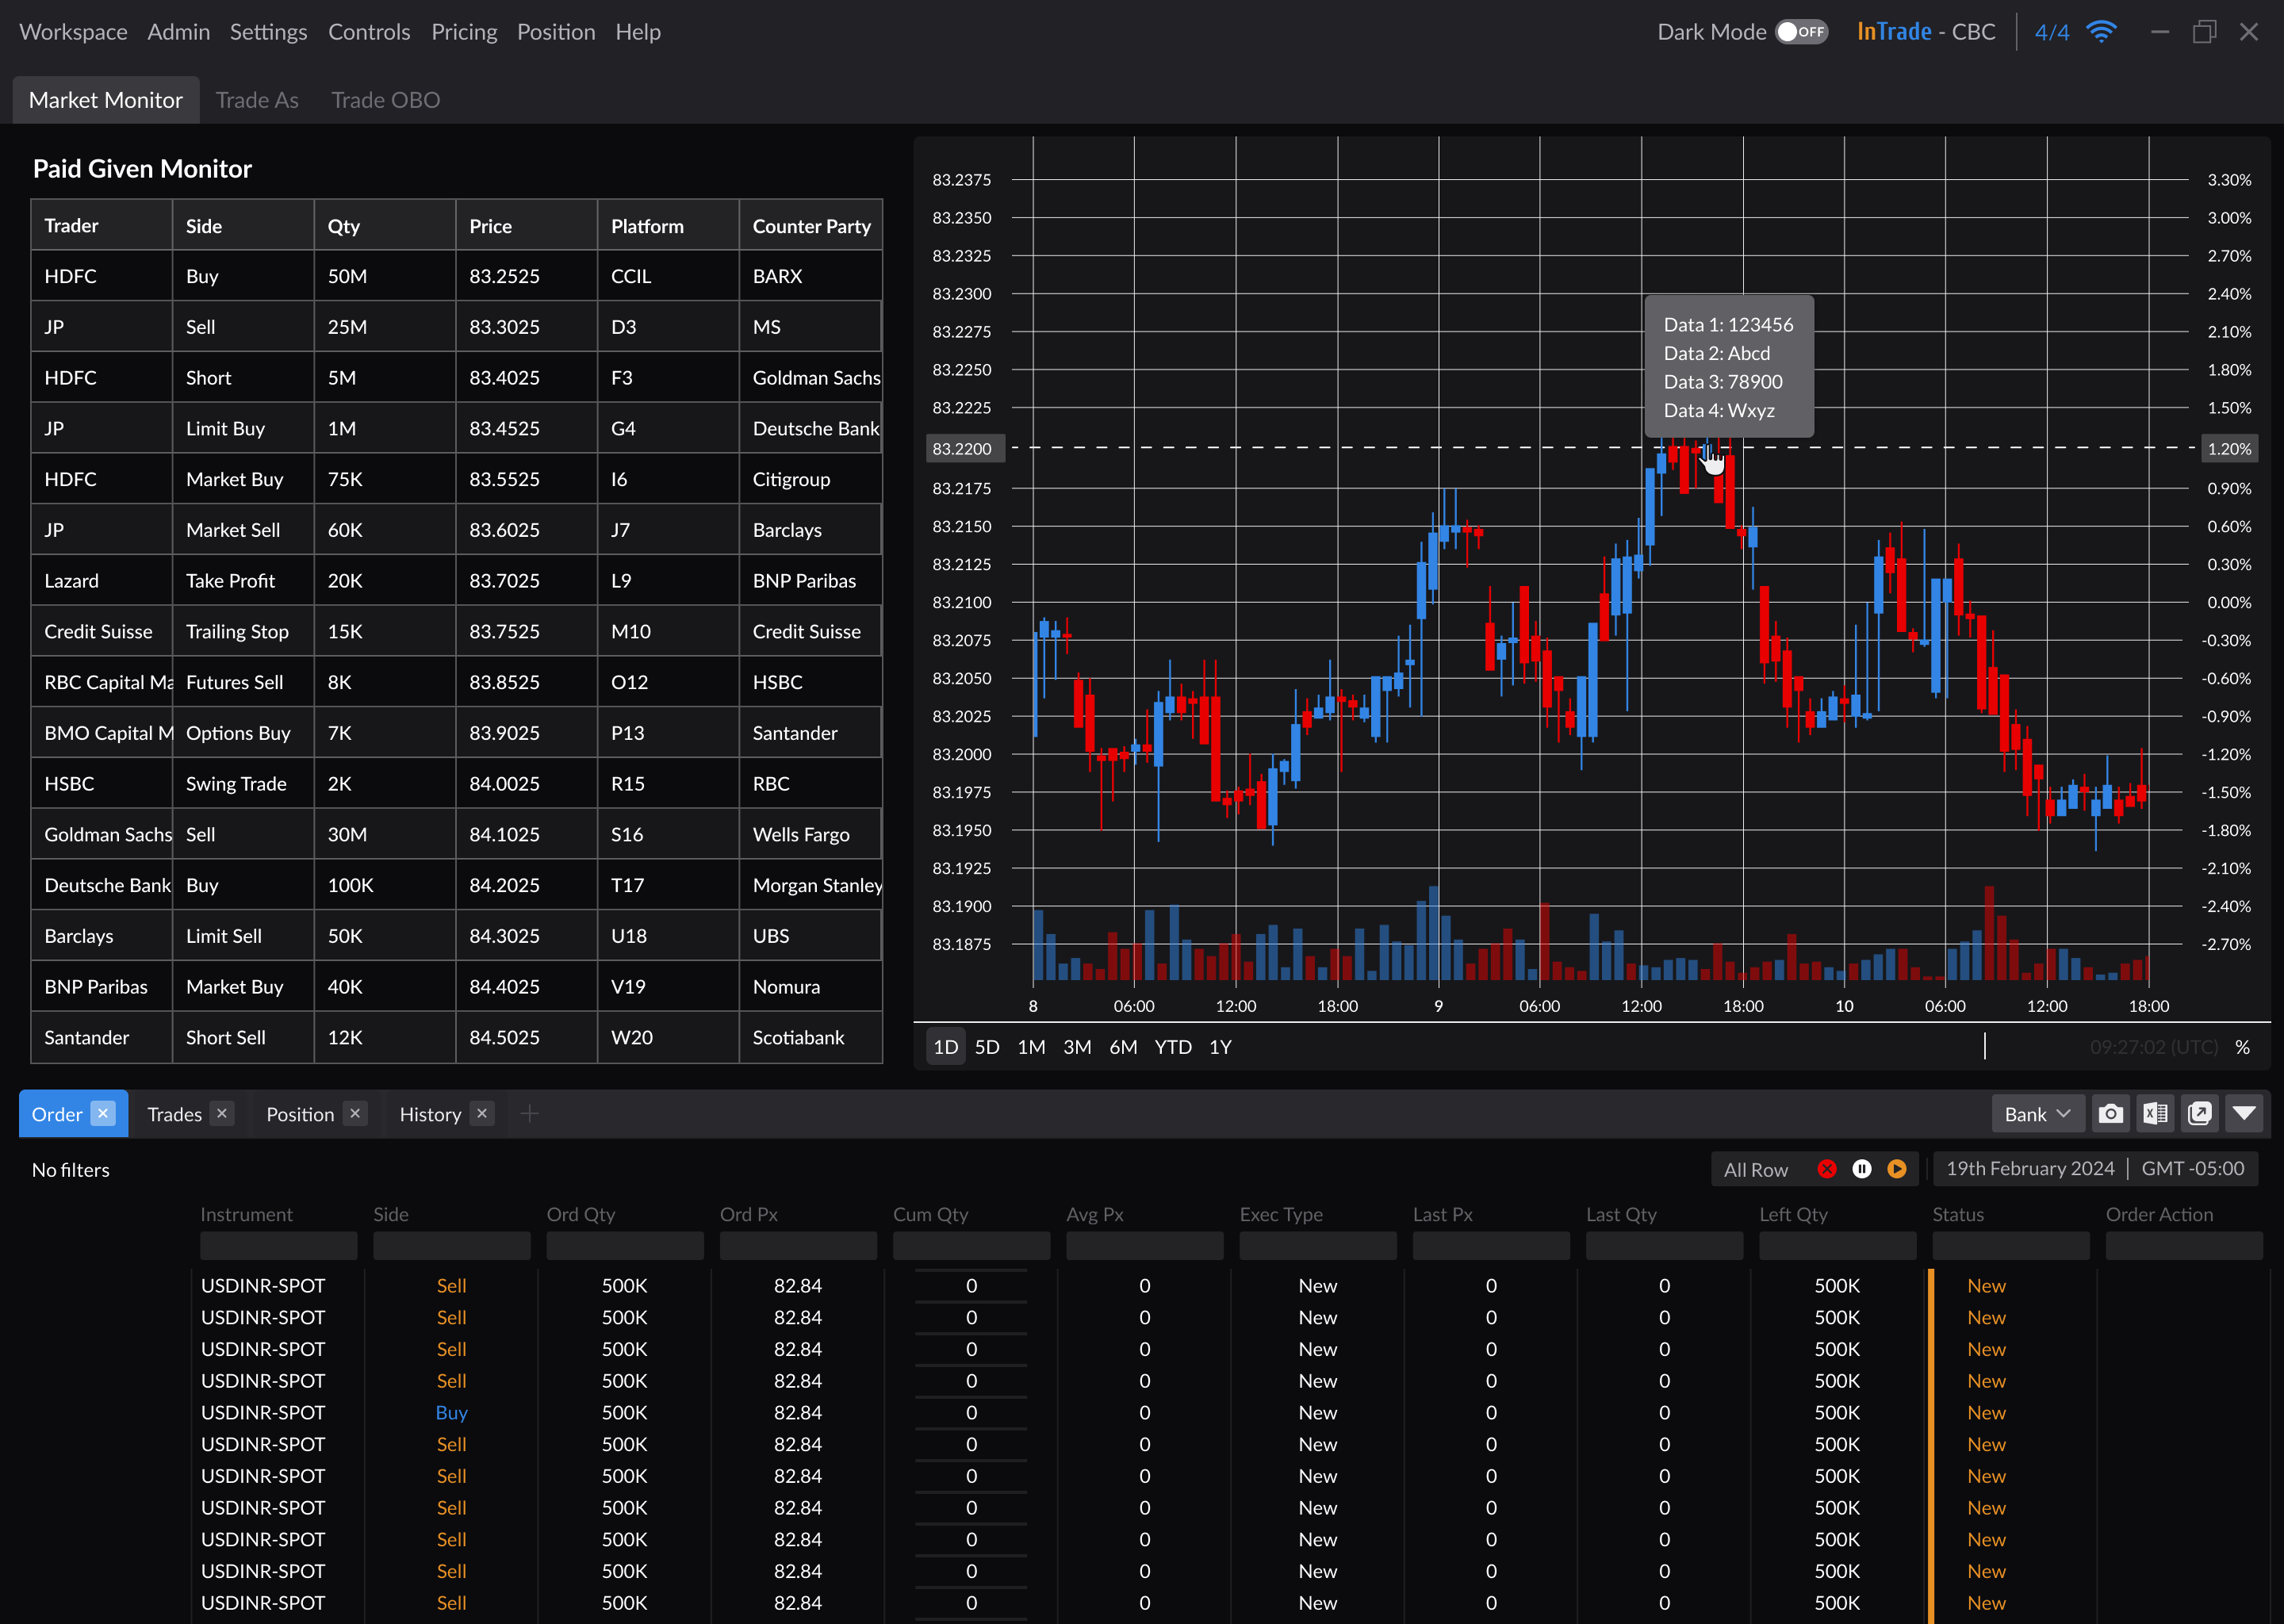2284x1624 pixels.
Task: Toggle percent scale on chart
Action: pos(2243,1047)
